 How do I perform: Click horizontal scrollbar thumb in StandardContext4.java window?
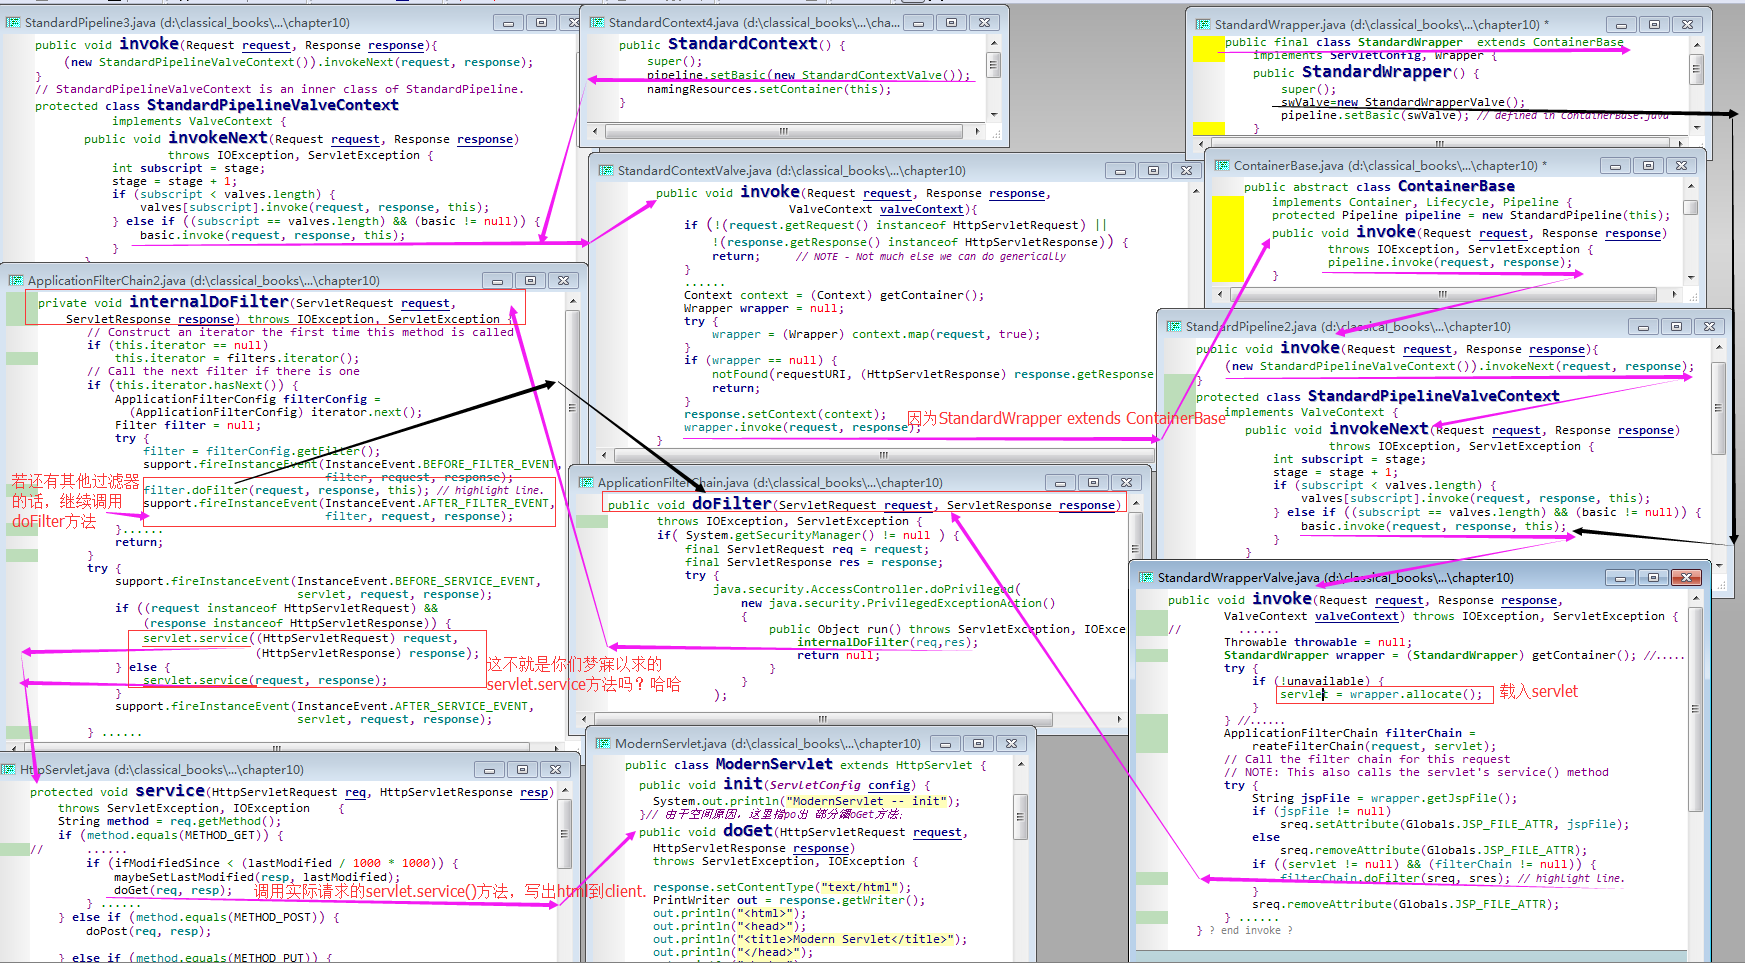click(x=783, y=131)
